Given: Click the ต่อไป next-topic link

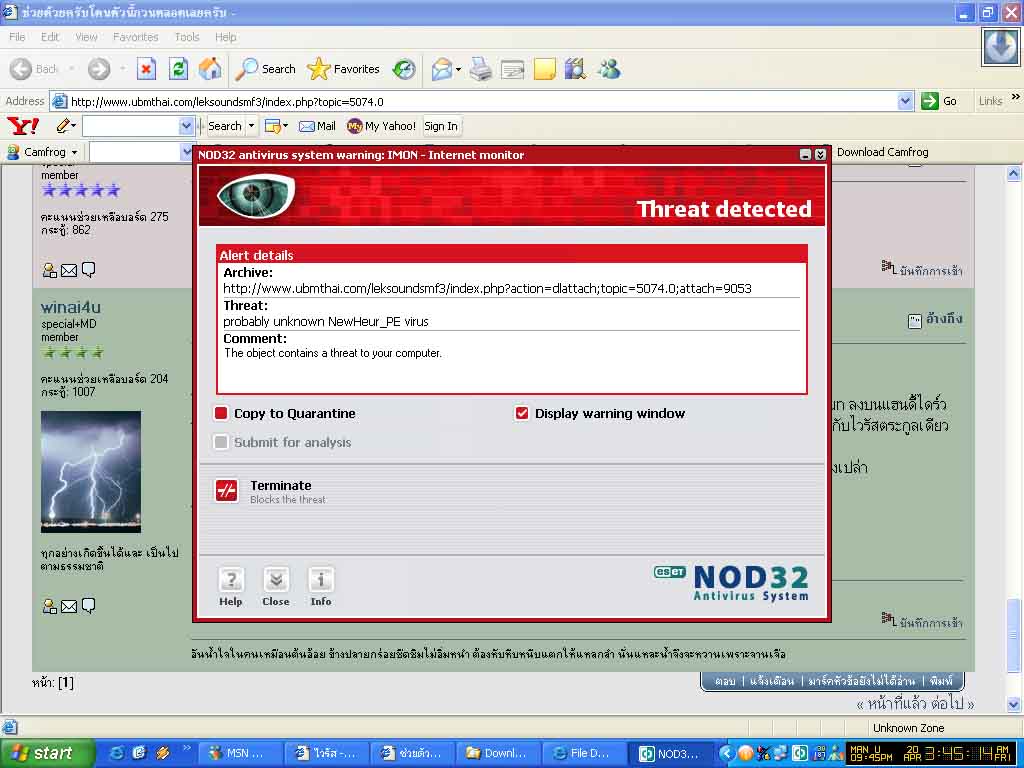Looking at the screenshot, I should (x=947, y=704).
